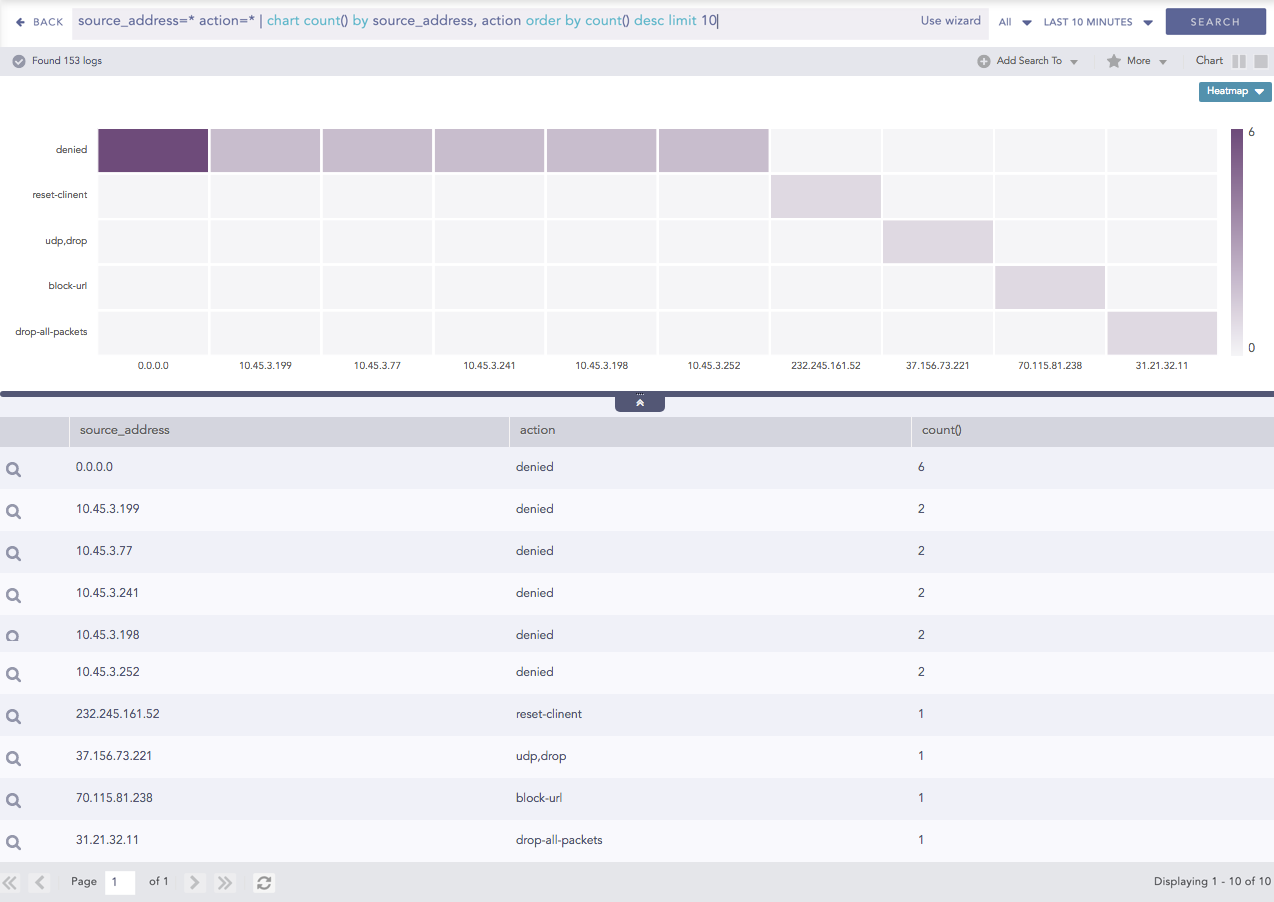Open the Heatmap chart type dropdown
Image resolution: width=1274 pixels, height=902 pixels.
(x=1234, y=91)
